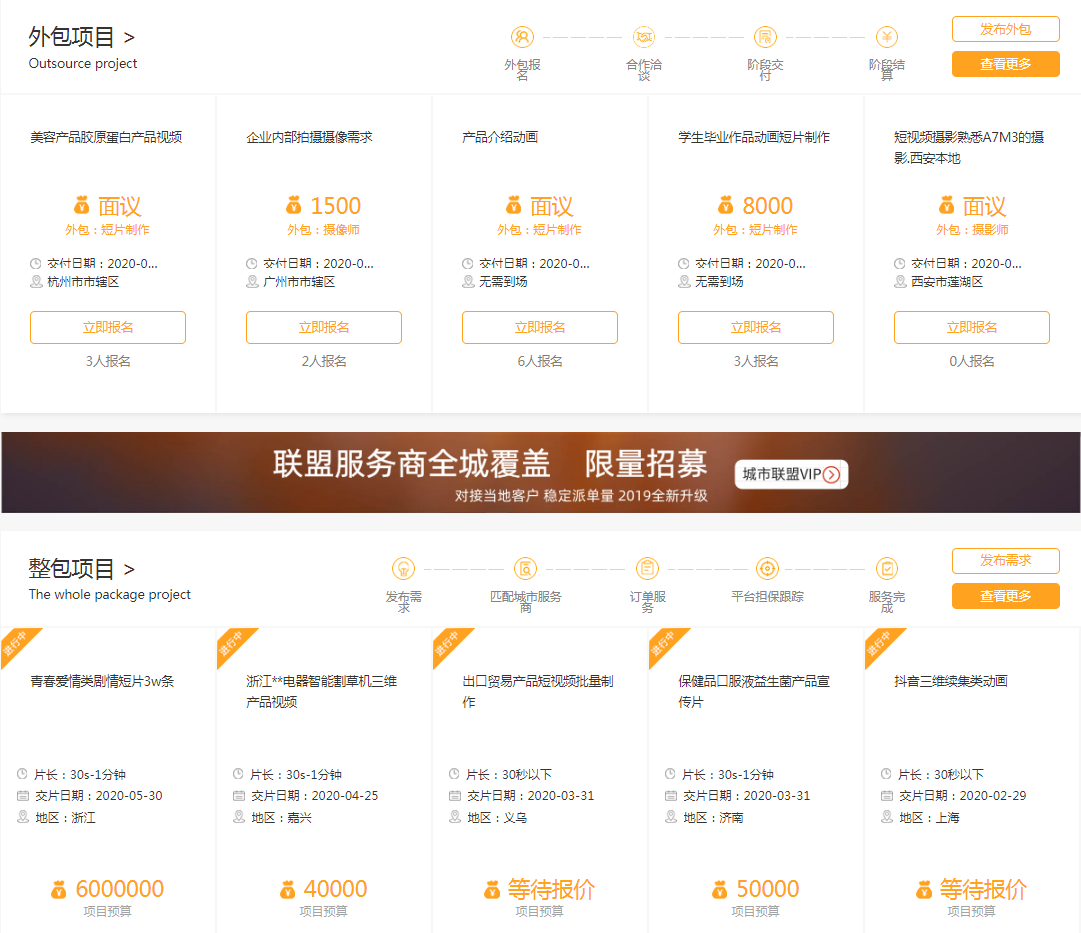This screenshot has width=1081, height=933.
Task: Click the 外包报名 process step icon
Action: click(x=522, y=36)
